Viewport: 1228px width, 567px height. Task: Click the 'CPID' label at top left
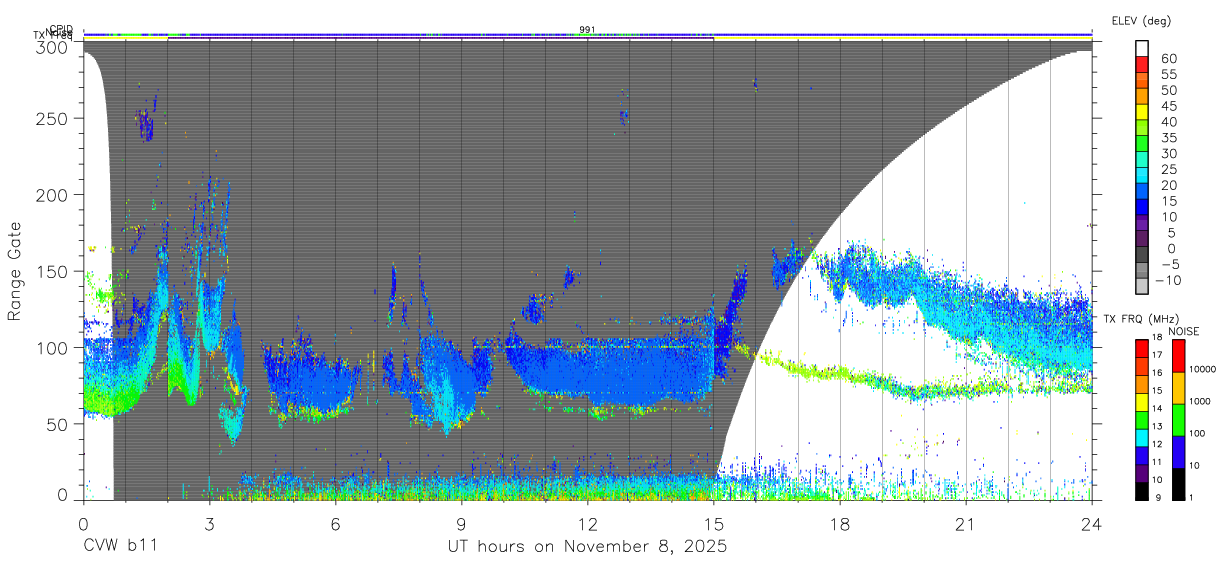pyautogui.click(x=61, y=29)
